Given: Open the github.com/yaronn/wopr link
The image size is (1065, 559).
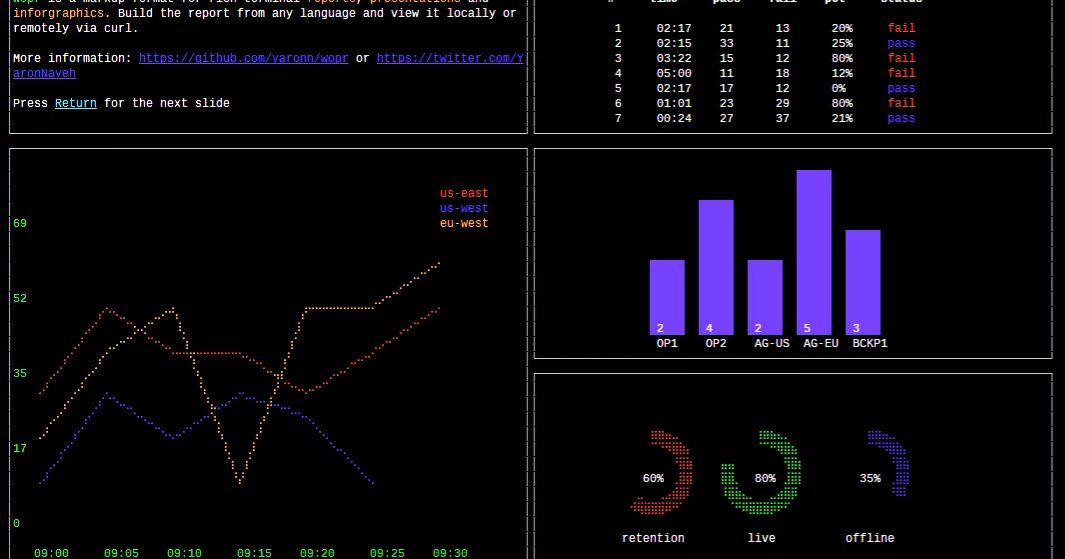Looking at the screenshot, I should [243, 58].
